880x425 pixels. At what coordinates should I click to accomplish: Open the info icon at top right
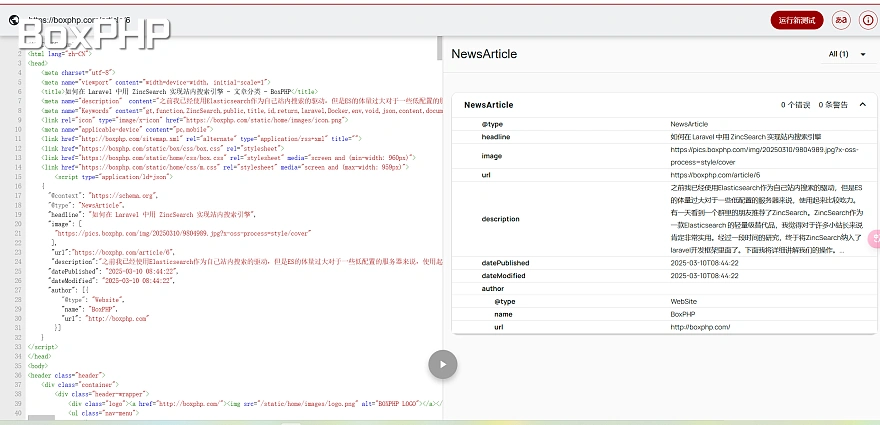coord(867,20)
